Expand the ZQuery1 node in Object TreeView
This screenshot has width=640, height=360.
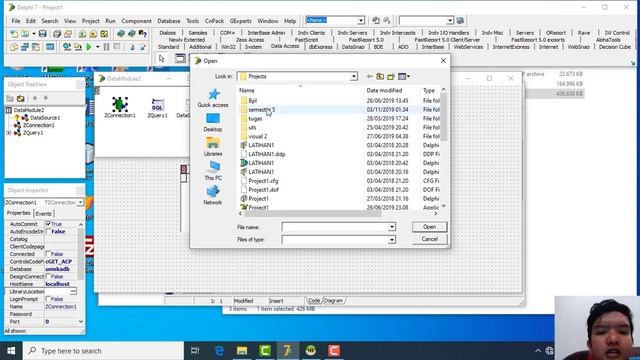[x=9, y=133]
